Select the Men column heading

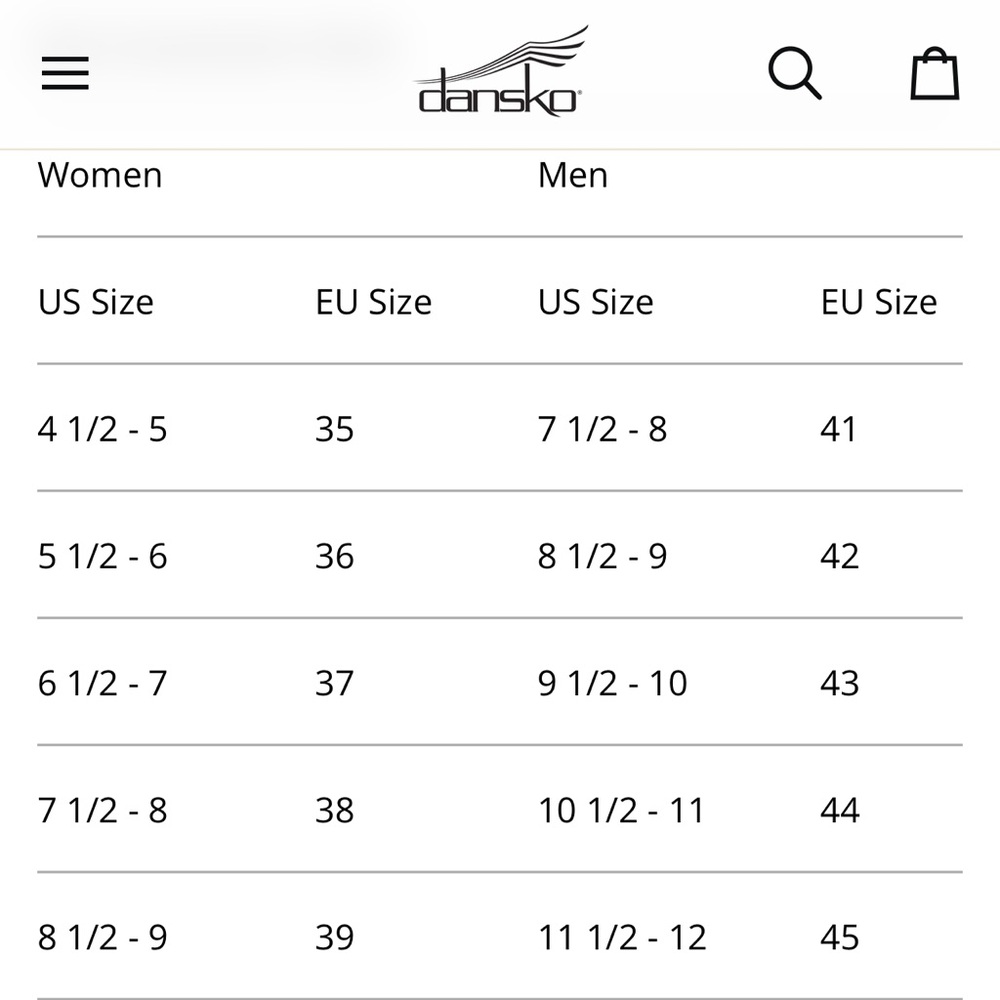pyautogui.click(x=573, y=175)
